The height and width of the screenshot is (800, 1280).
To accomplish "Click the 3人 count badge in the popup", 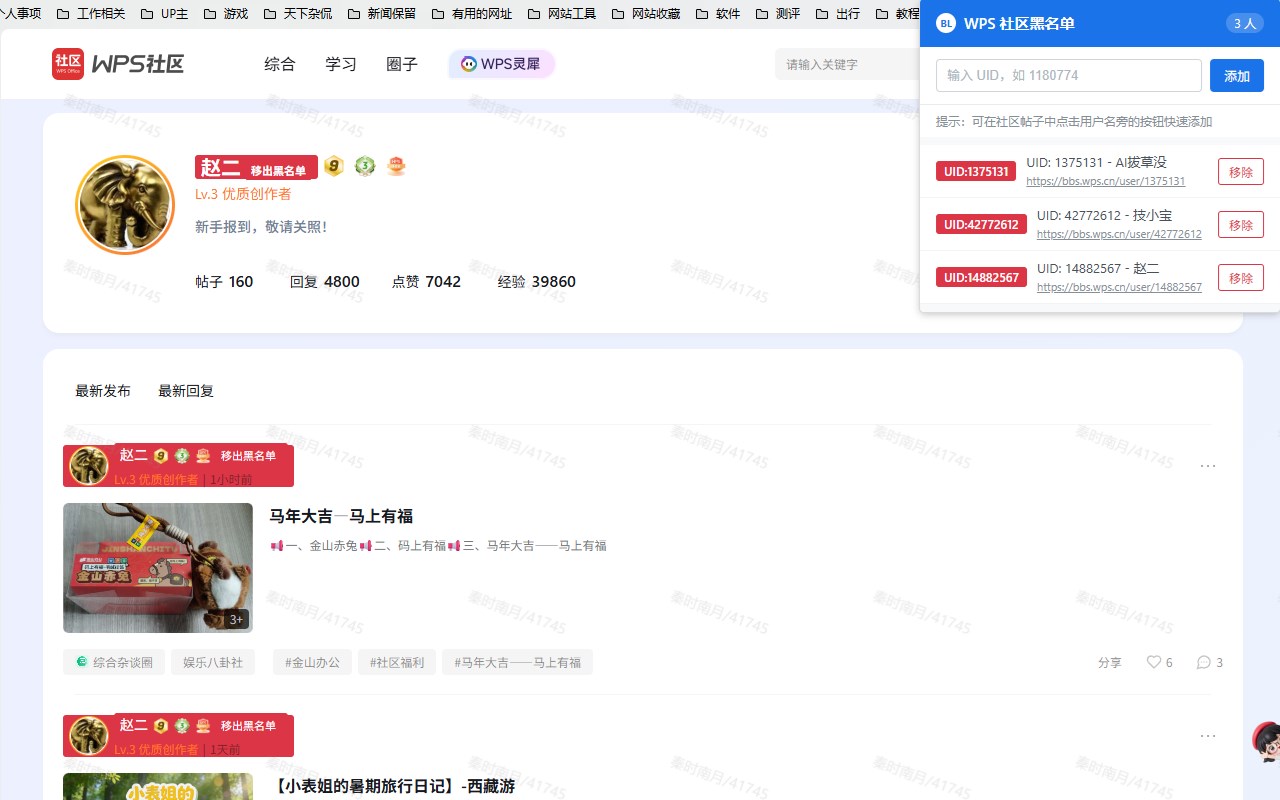I will (x=1245, y=24).
